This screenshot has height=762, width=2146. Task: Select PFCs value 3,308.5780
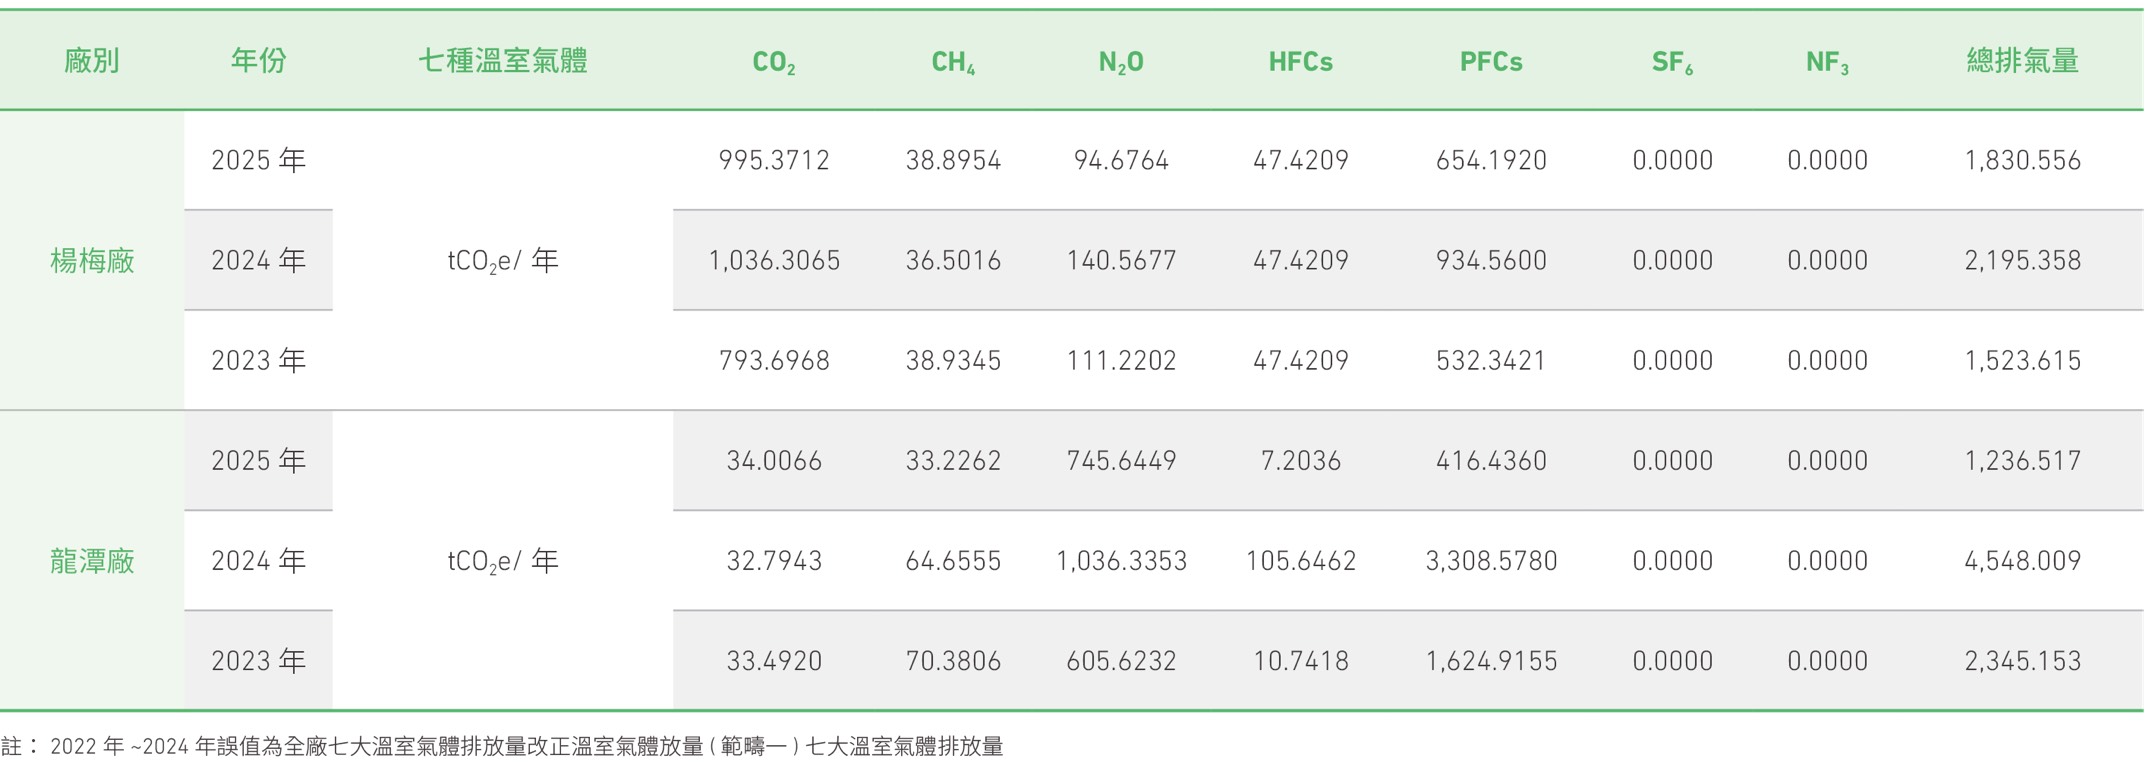(1491, 561)
